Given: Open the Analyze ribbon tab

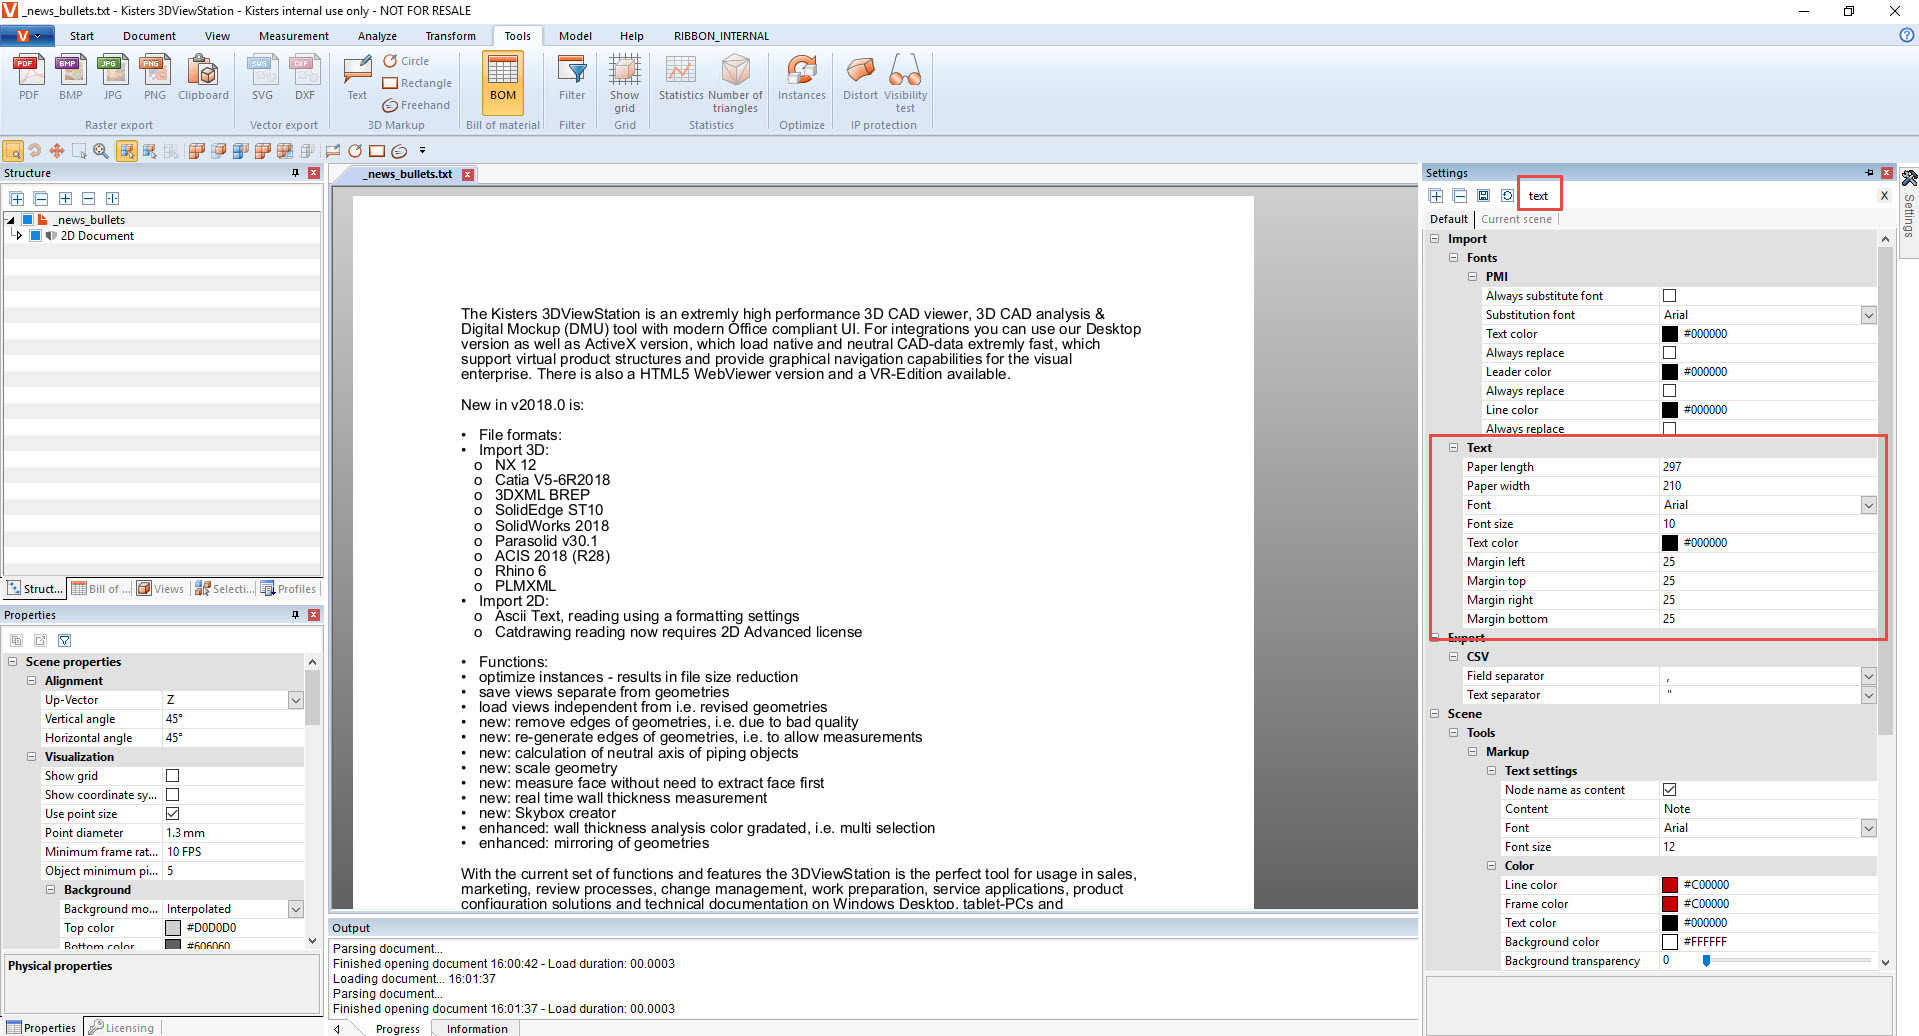Looking at the screenshot, I should coord(377,36).
